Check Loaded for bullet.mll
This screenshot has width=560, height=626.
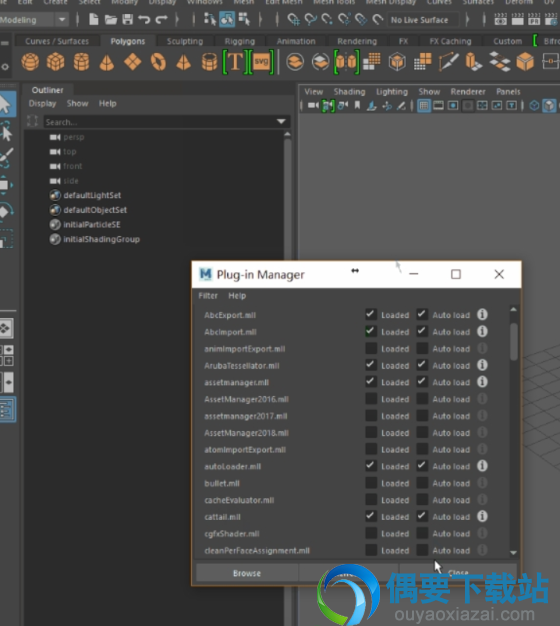coord(371,483)
